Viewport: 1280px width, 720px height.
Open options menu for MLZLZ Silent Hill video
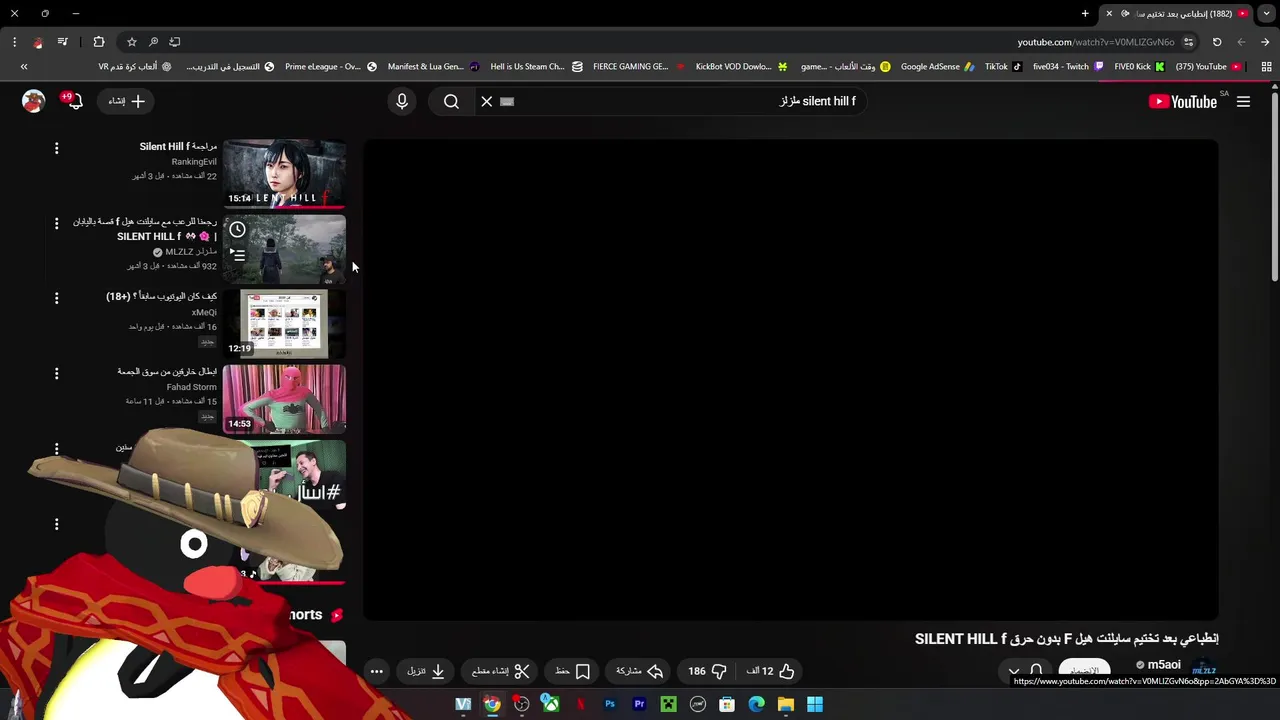pyautogui.click(x=56, y=223)
